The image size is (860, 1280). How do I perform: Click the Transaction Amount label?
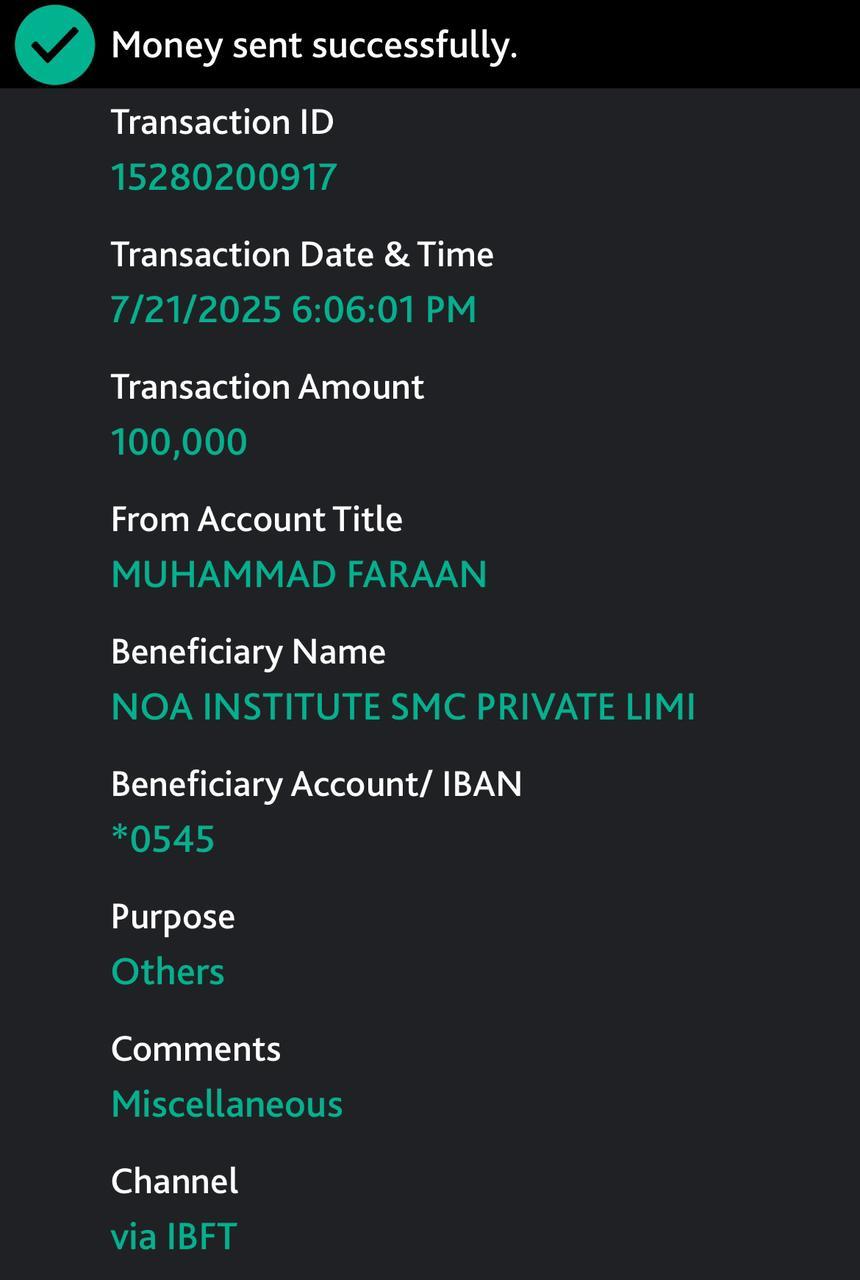[267, 387]
